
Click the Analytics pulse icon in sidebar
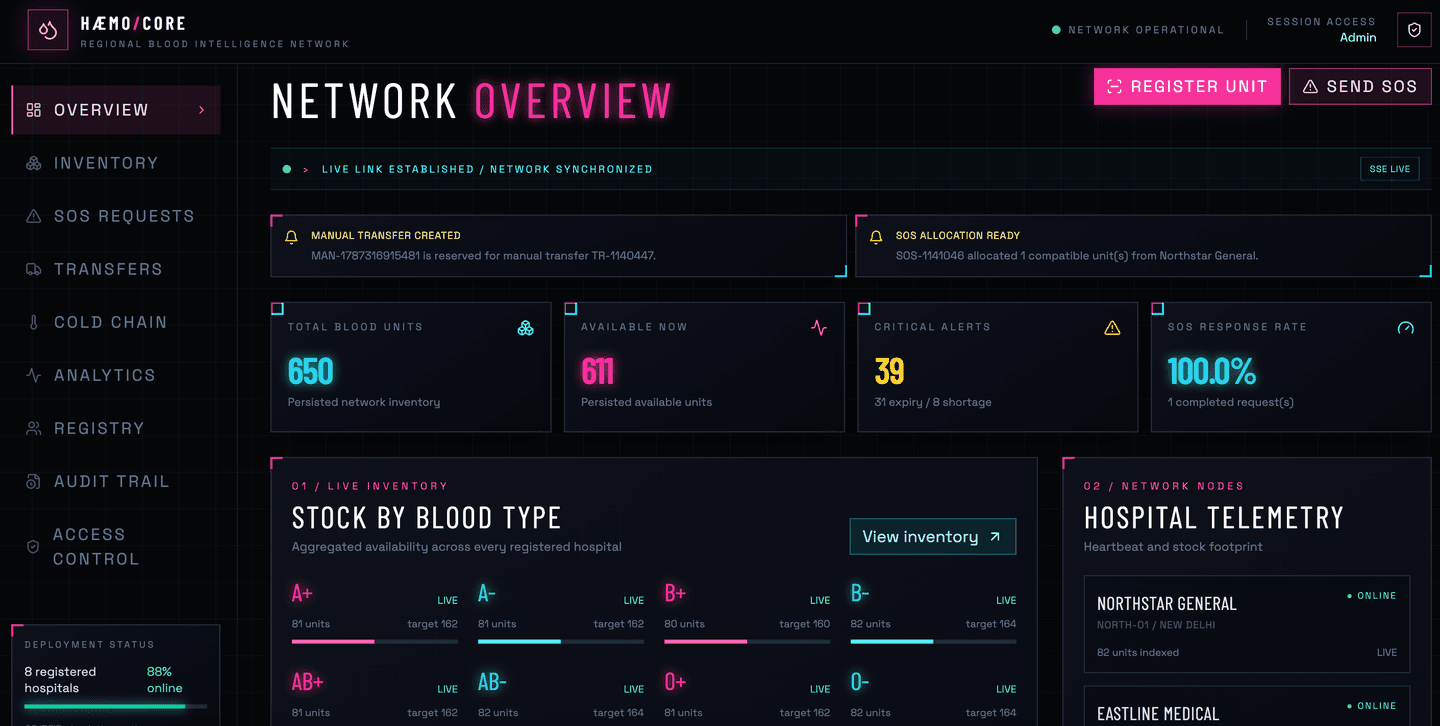(34, 375)
